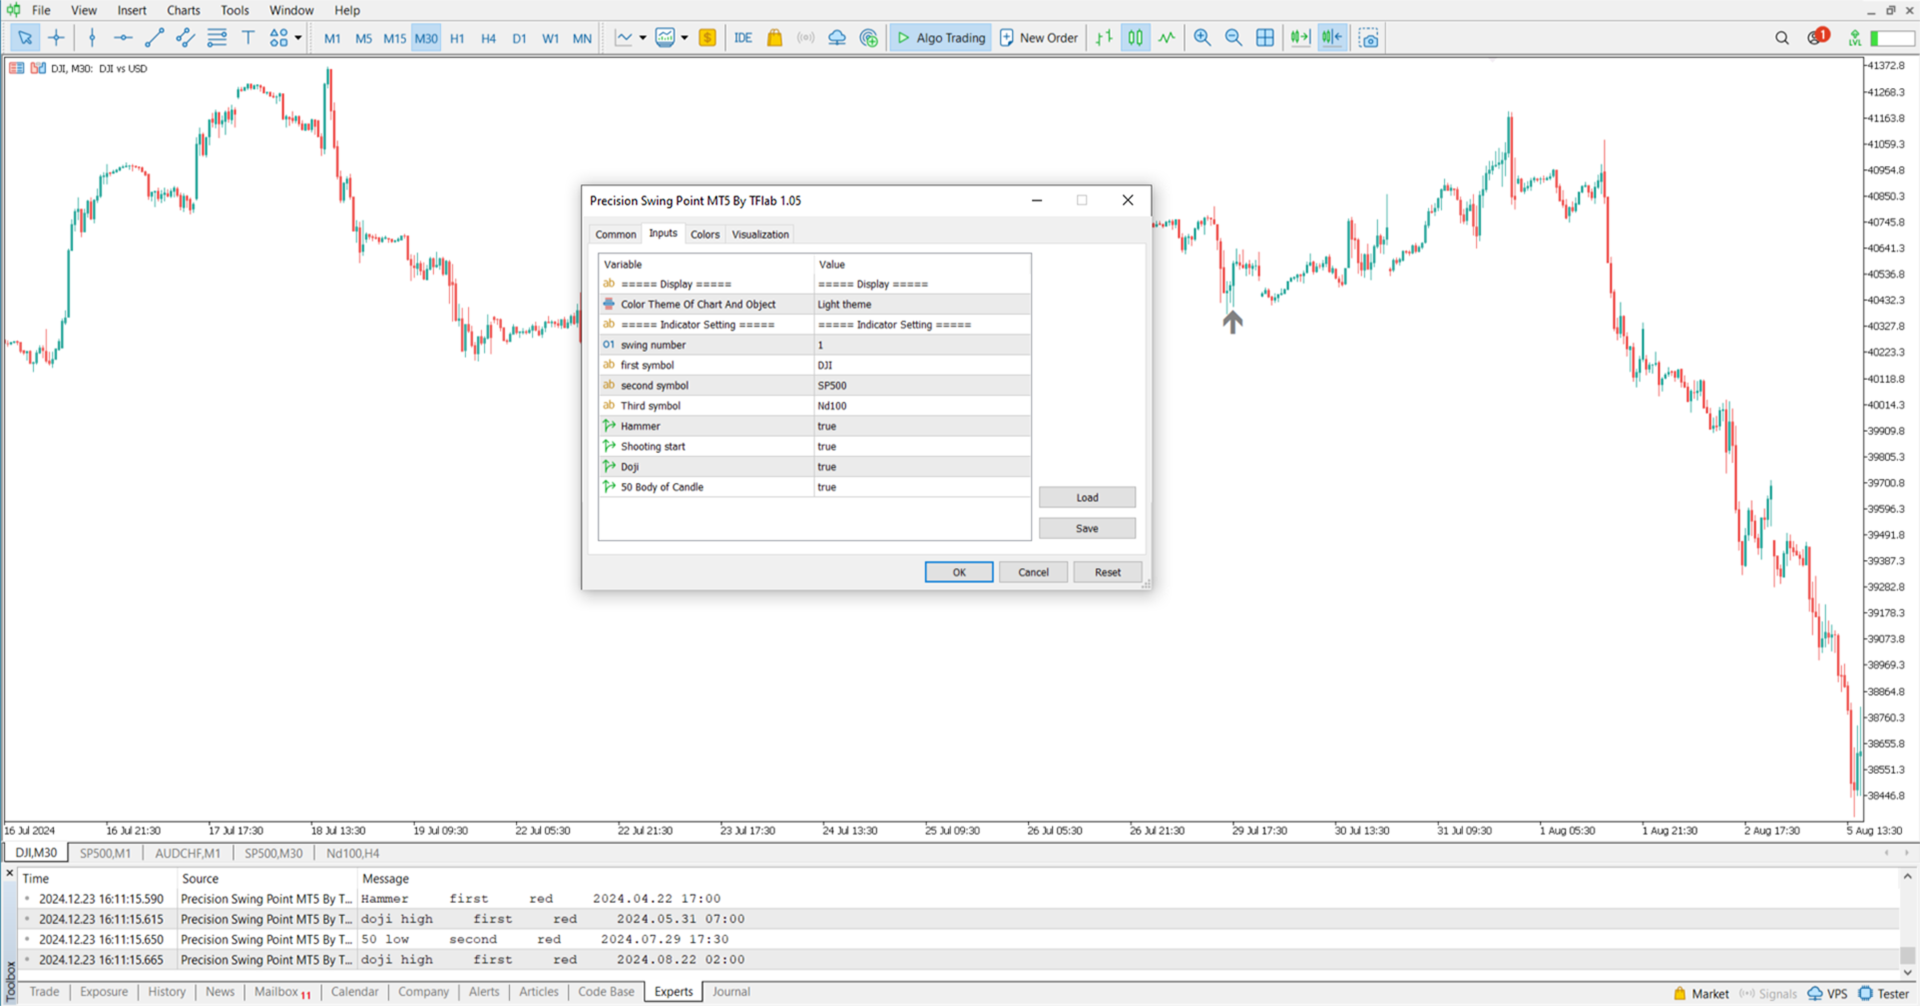Open the Market shopping bag icon
The image size is (1920, 1006).
point(774,38)
